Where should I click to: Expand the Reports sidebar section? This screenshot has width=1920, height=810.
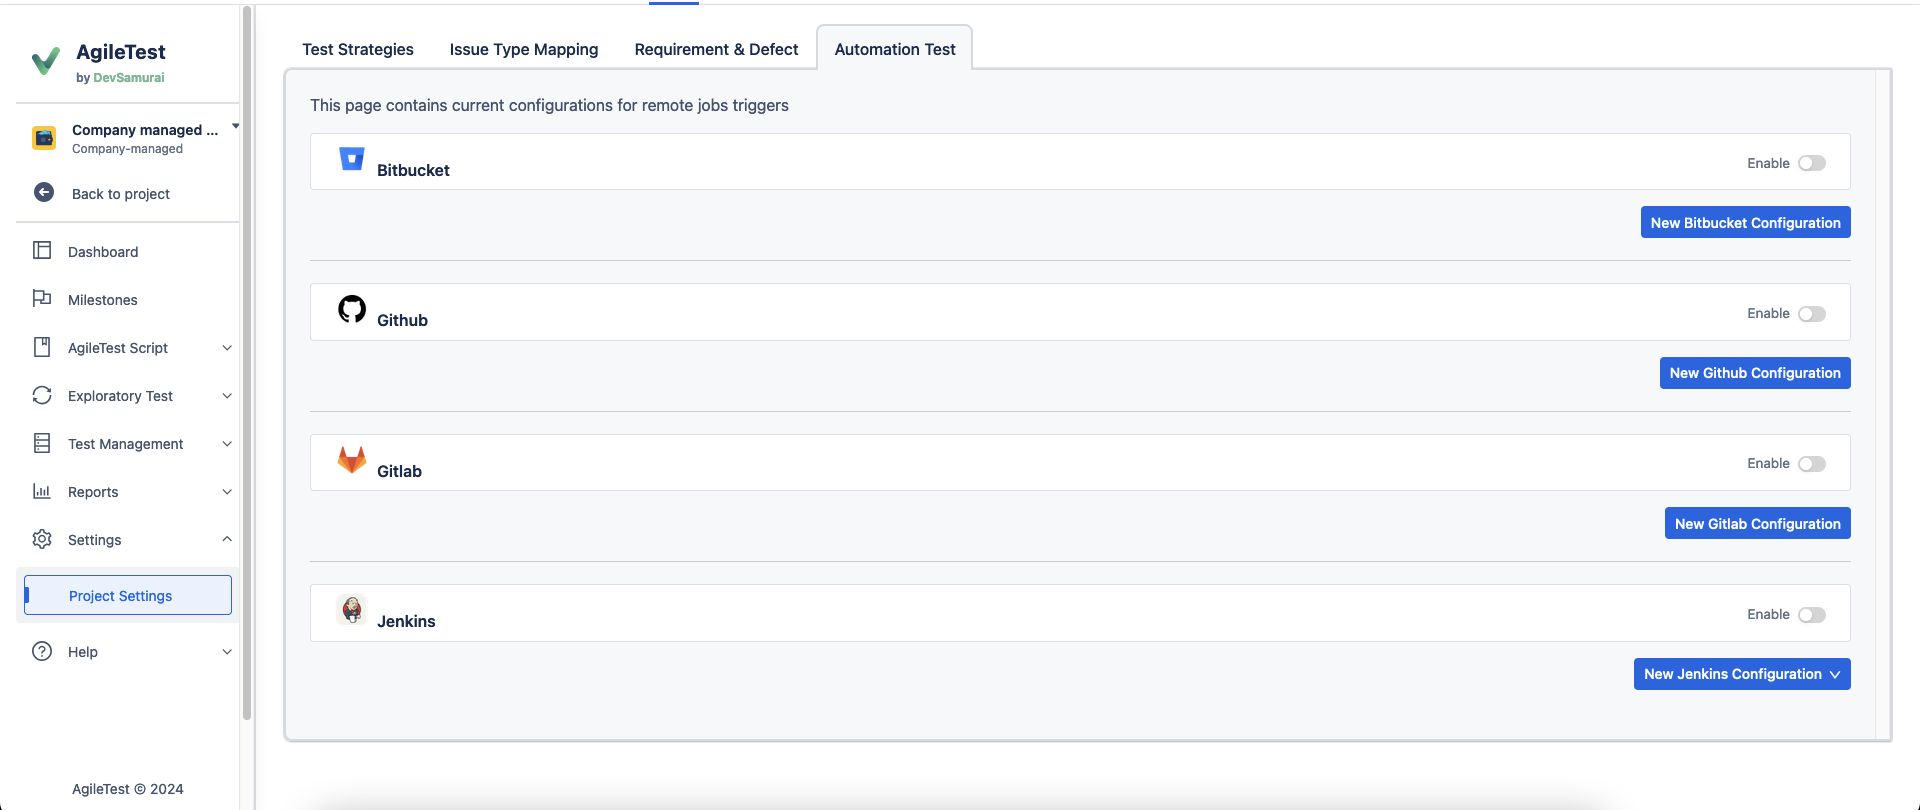pos(227,492)
